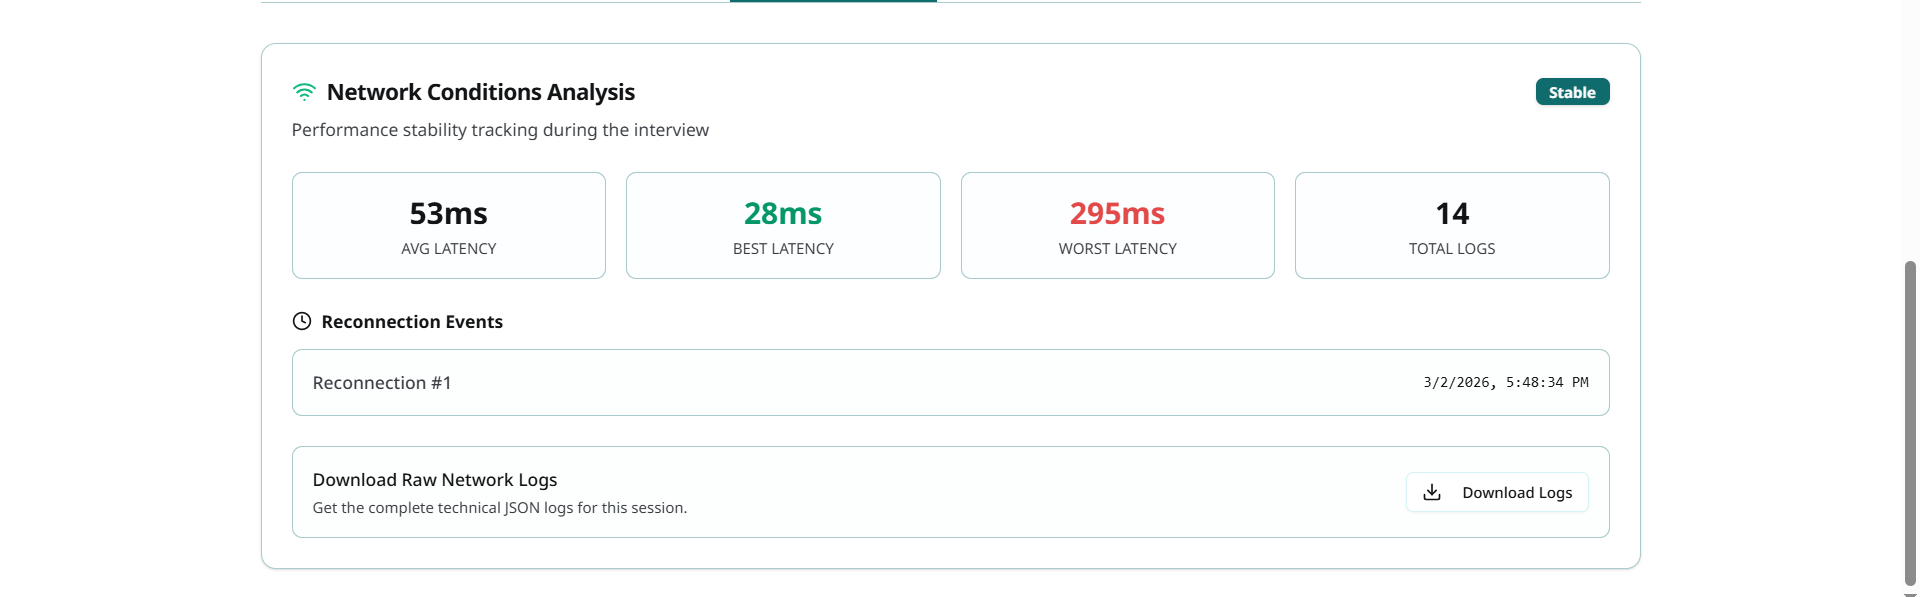
Task: Click the Reconnection Events section heading
Action: (x=412, y=322)
